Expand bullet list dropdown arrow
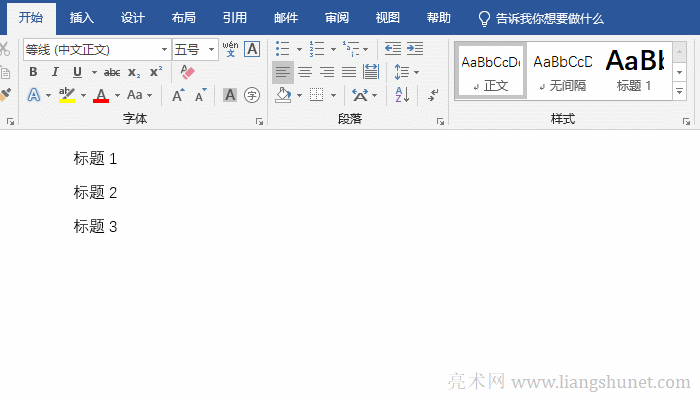700x400 pixels. 299,49
